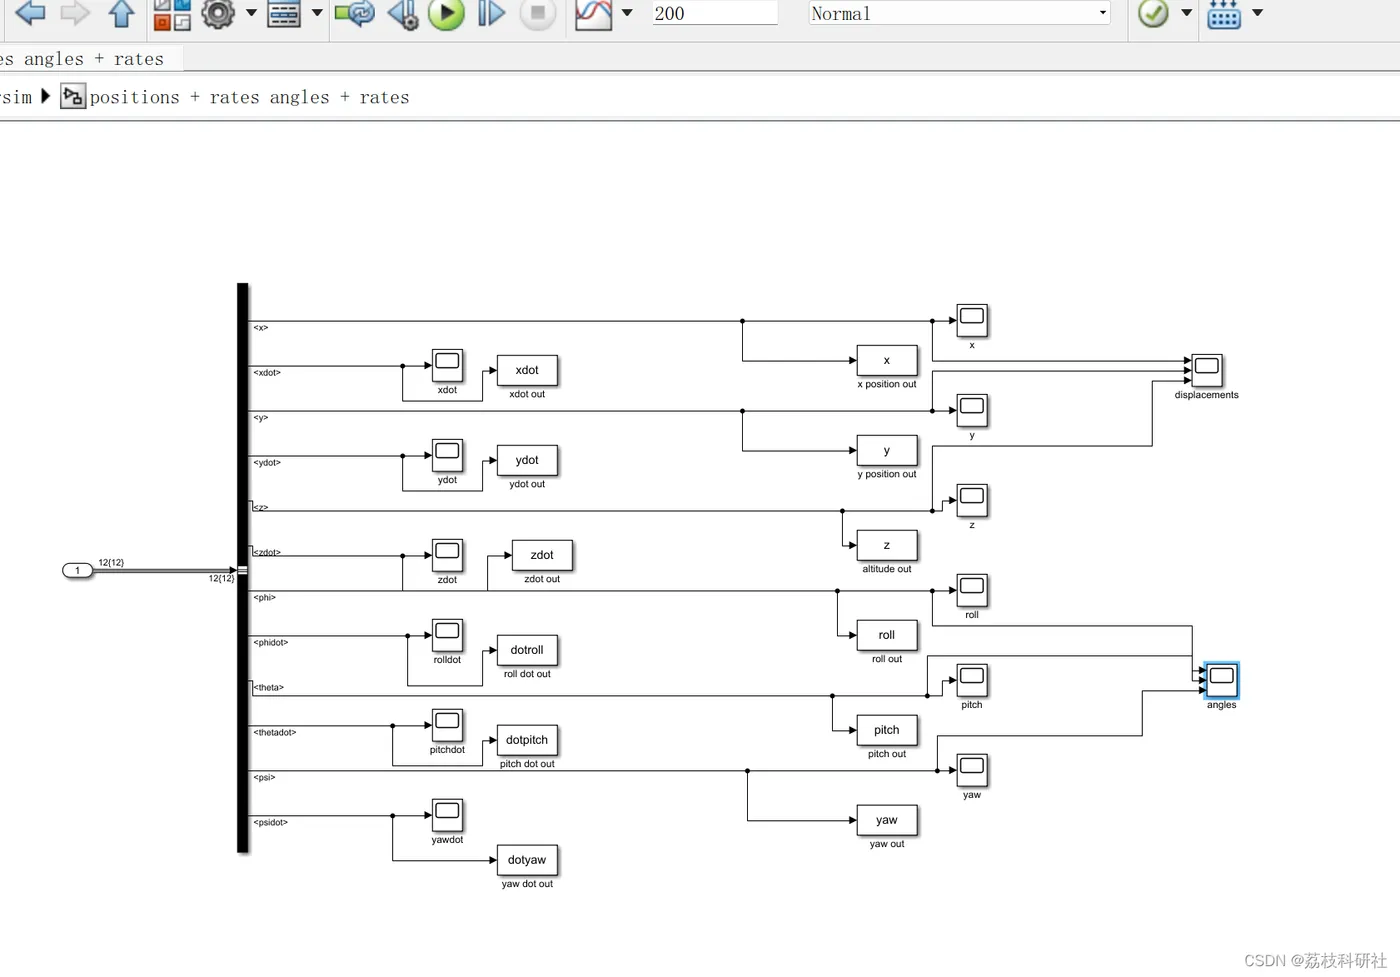Click the Step Forward button
Image resolution: width=1400 pixels, height=977 pixels.
pos(491,13)
